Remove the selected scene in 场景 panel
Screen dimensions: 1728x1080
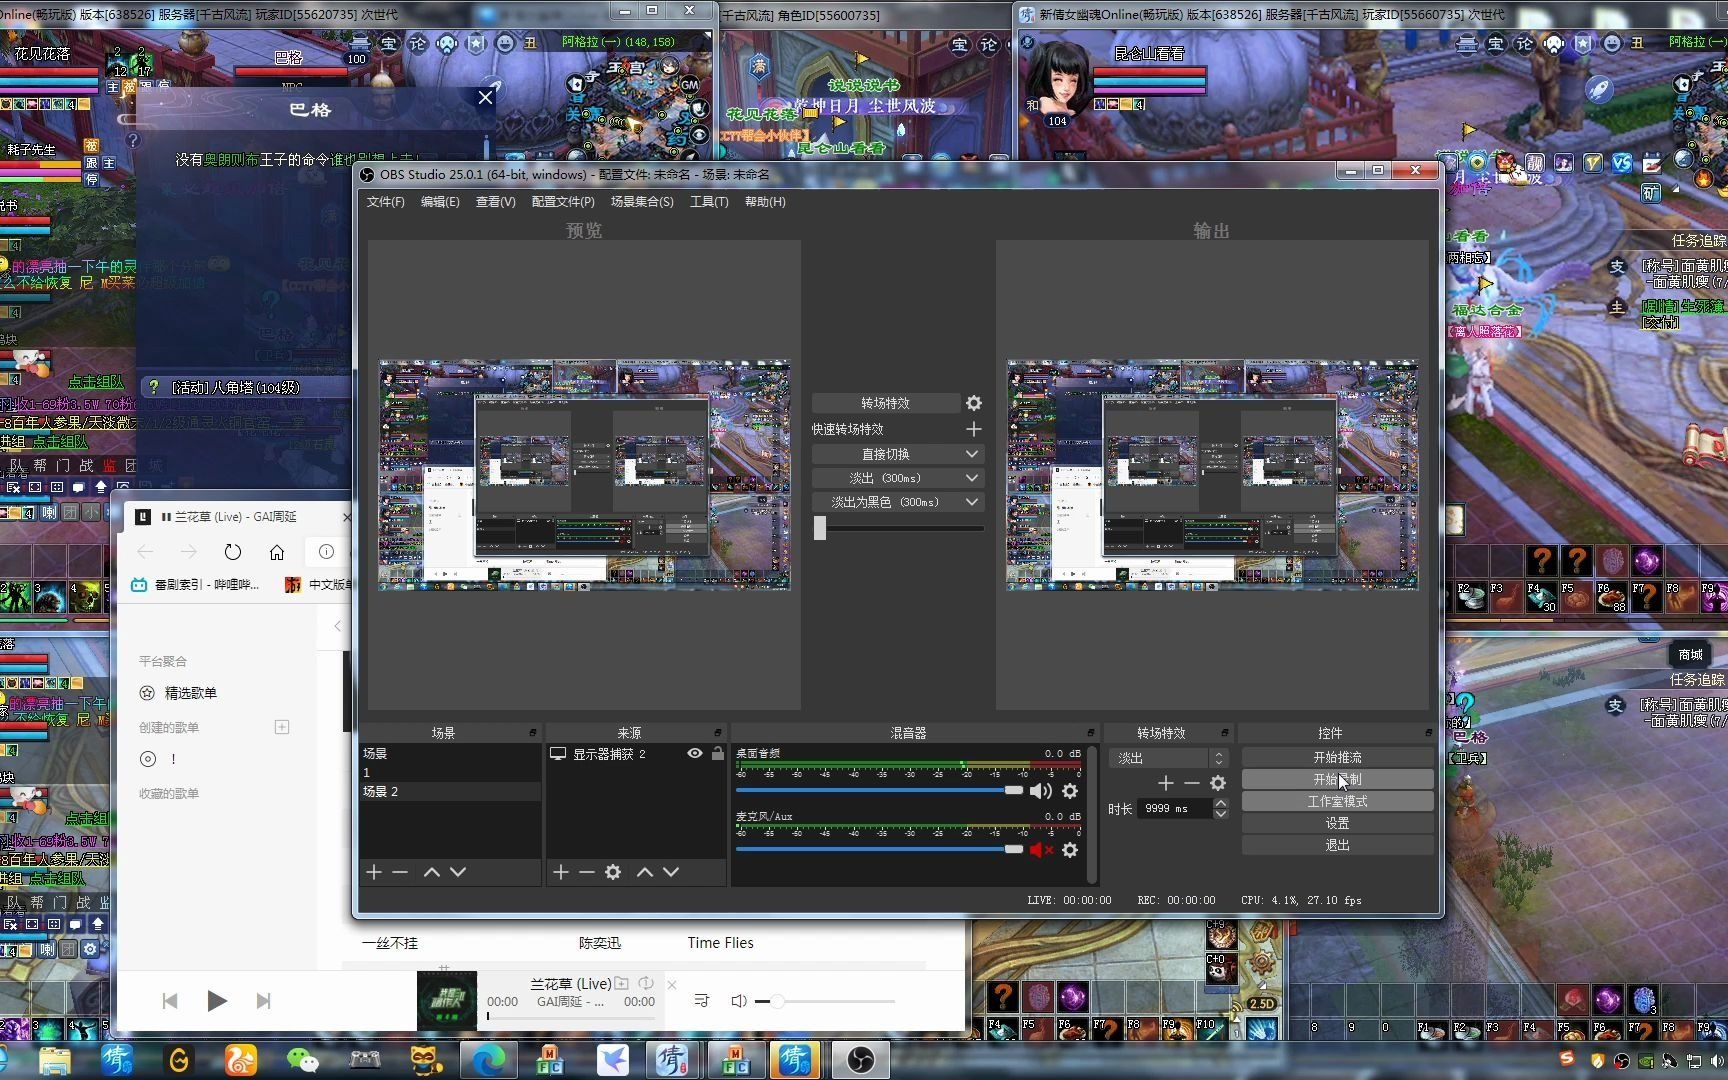400,872
